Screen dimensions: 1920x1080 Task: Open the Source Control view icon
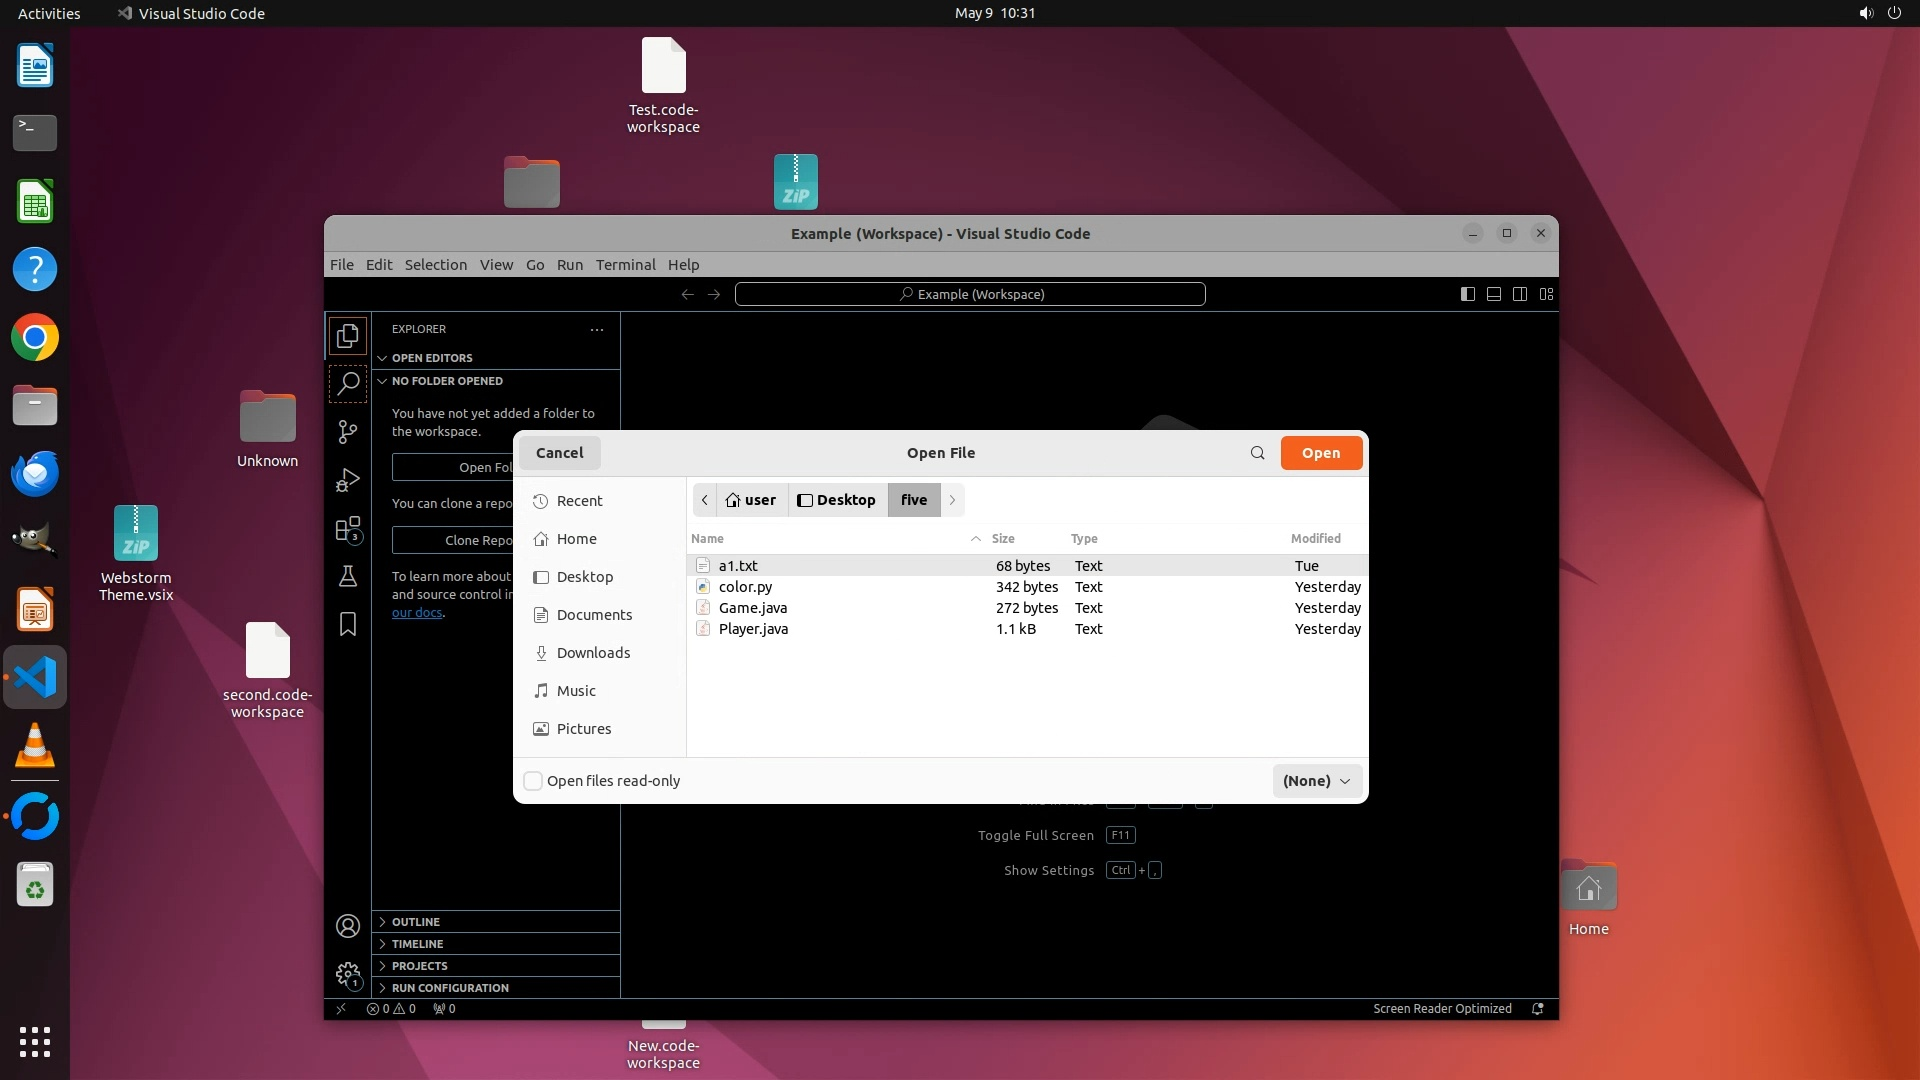point(348,432)
